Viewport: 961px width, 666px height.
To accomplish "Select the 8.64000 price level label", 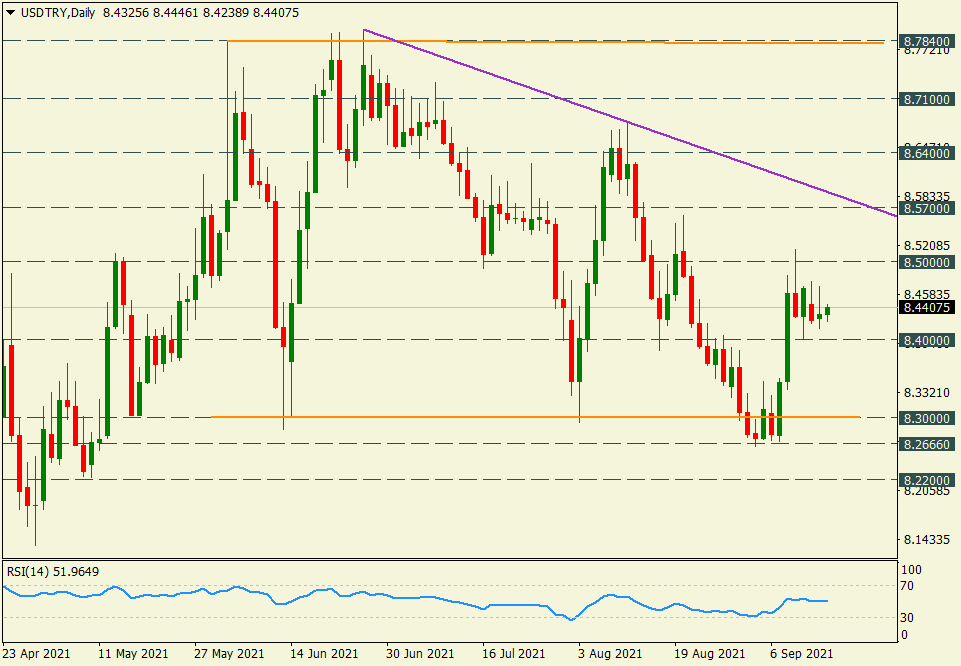I will [x=927, y=153].
